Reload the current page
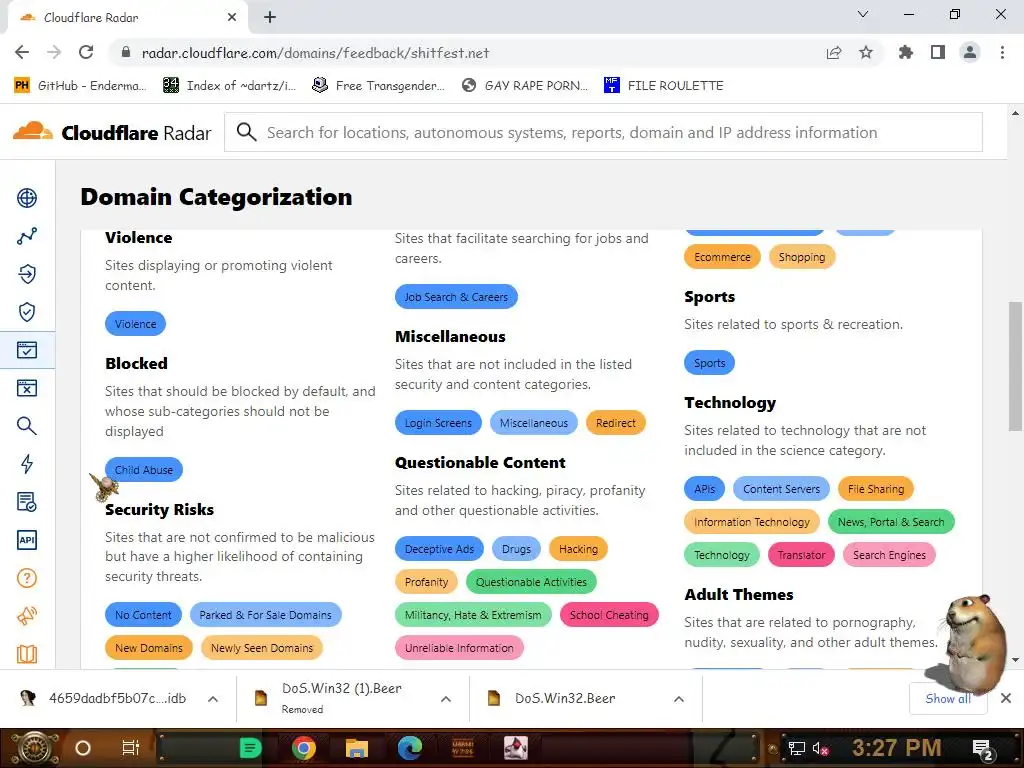This screenshot has width=1024, height=768. [86, 52]
